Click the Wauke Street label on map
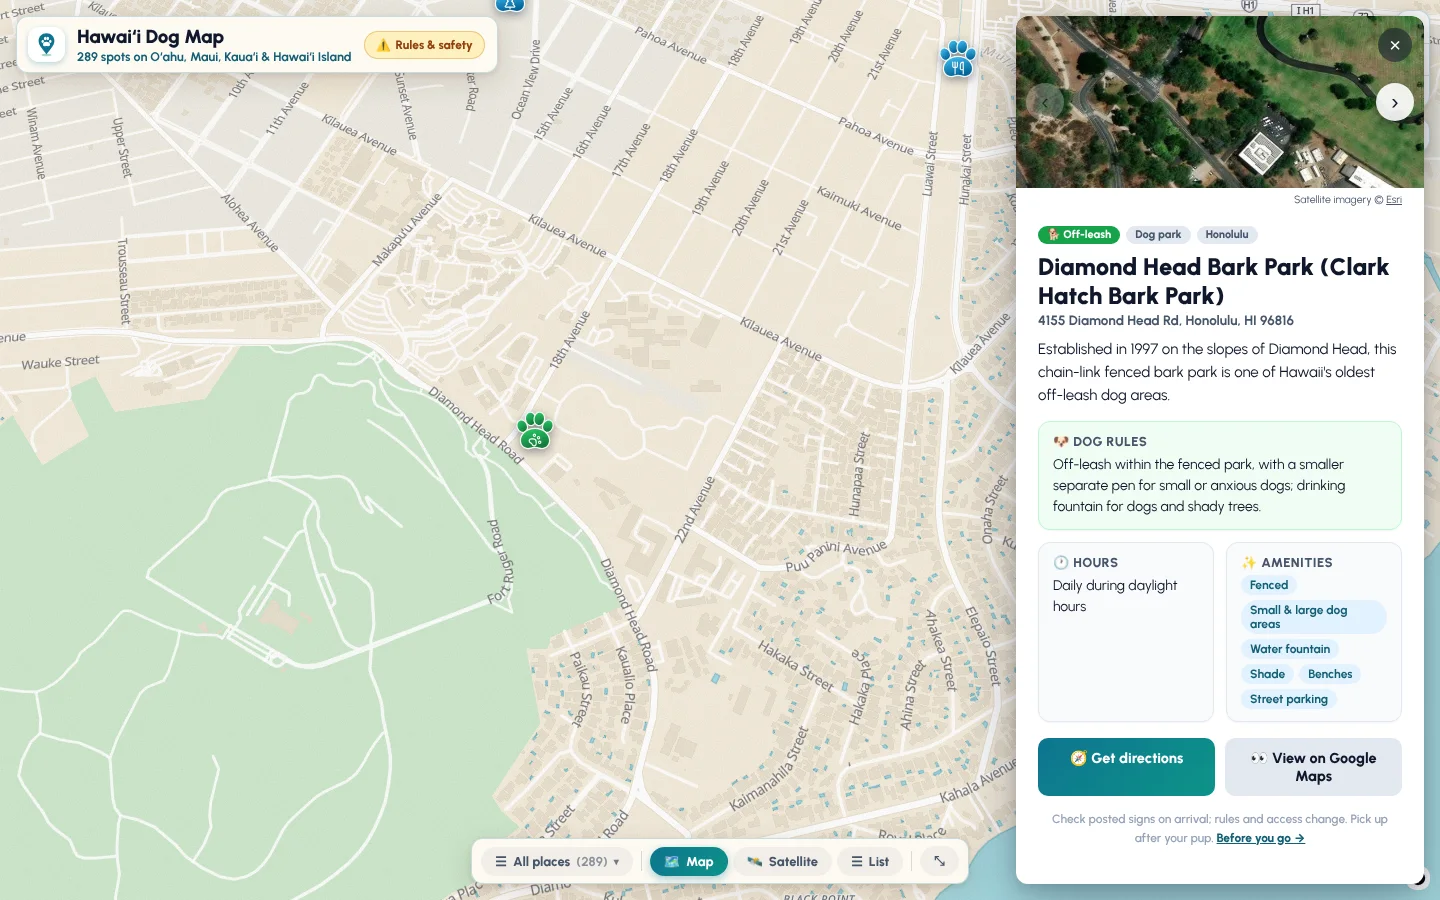 click(x=61, y=362)
